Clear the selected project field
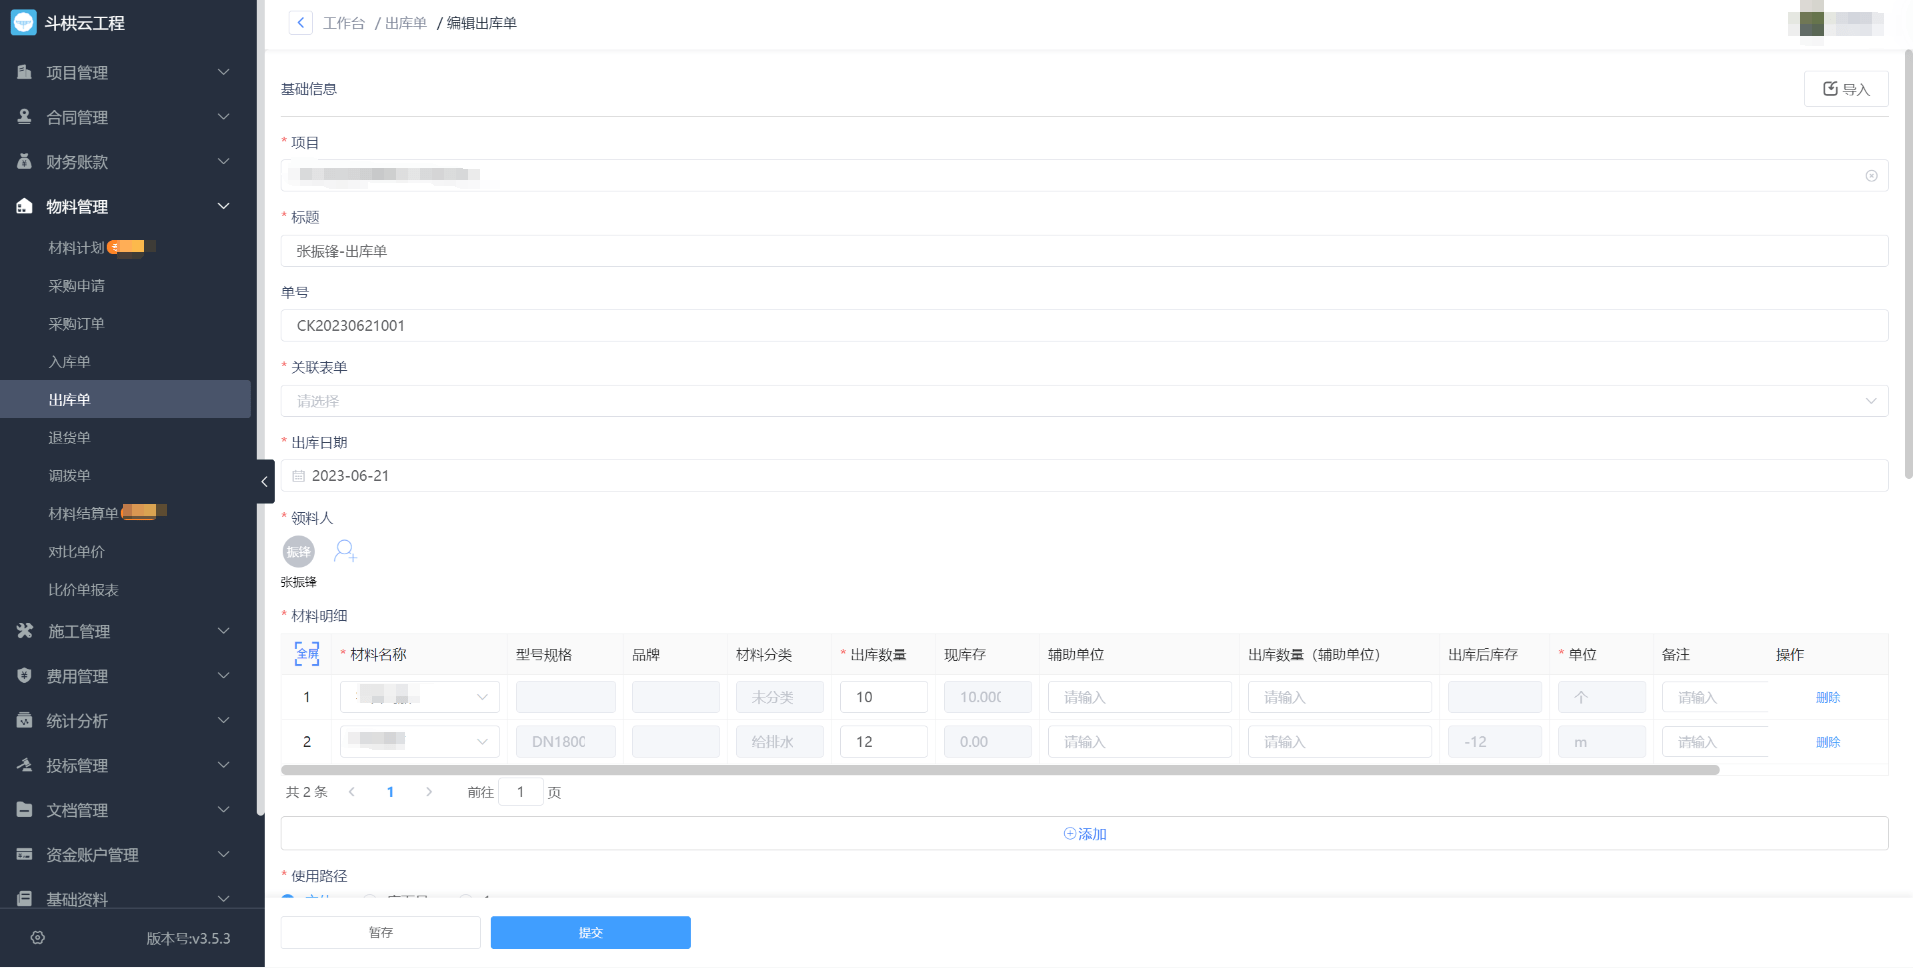The image size is (1913, 968). [1871, 176]
